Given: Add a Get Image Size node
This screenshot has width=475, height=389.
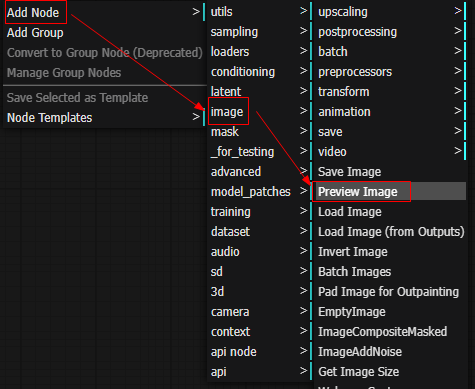Looking at the screenshot, I should tap(391, 372).
